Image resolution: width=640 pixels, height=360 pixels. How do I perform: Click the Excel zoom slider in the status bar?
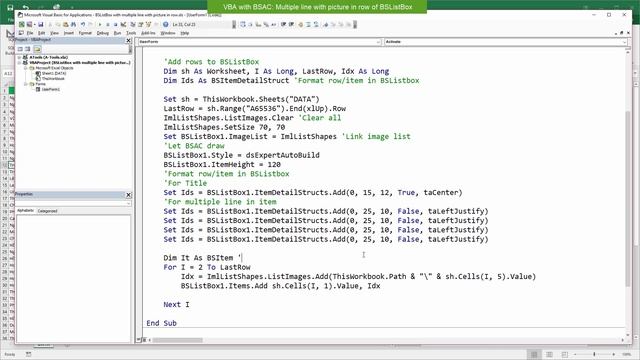594,354
